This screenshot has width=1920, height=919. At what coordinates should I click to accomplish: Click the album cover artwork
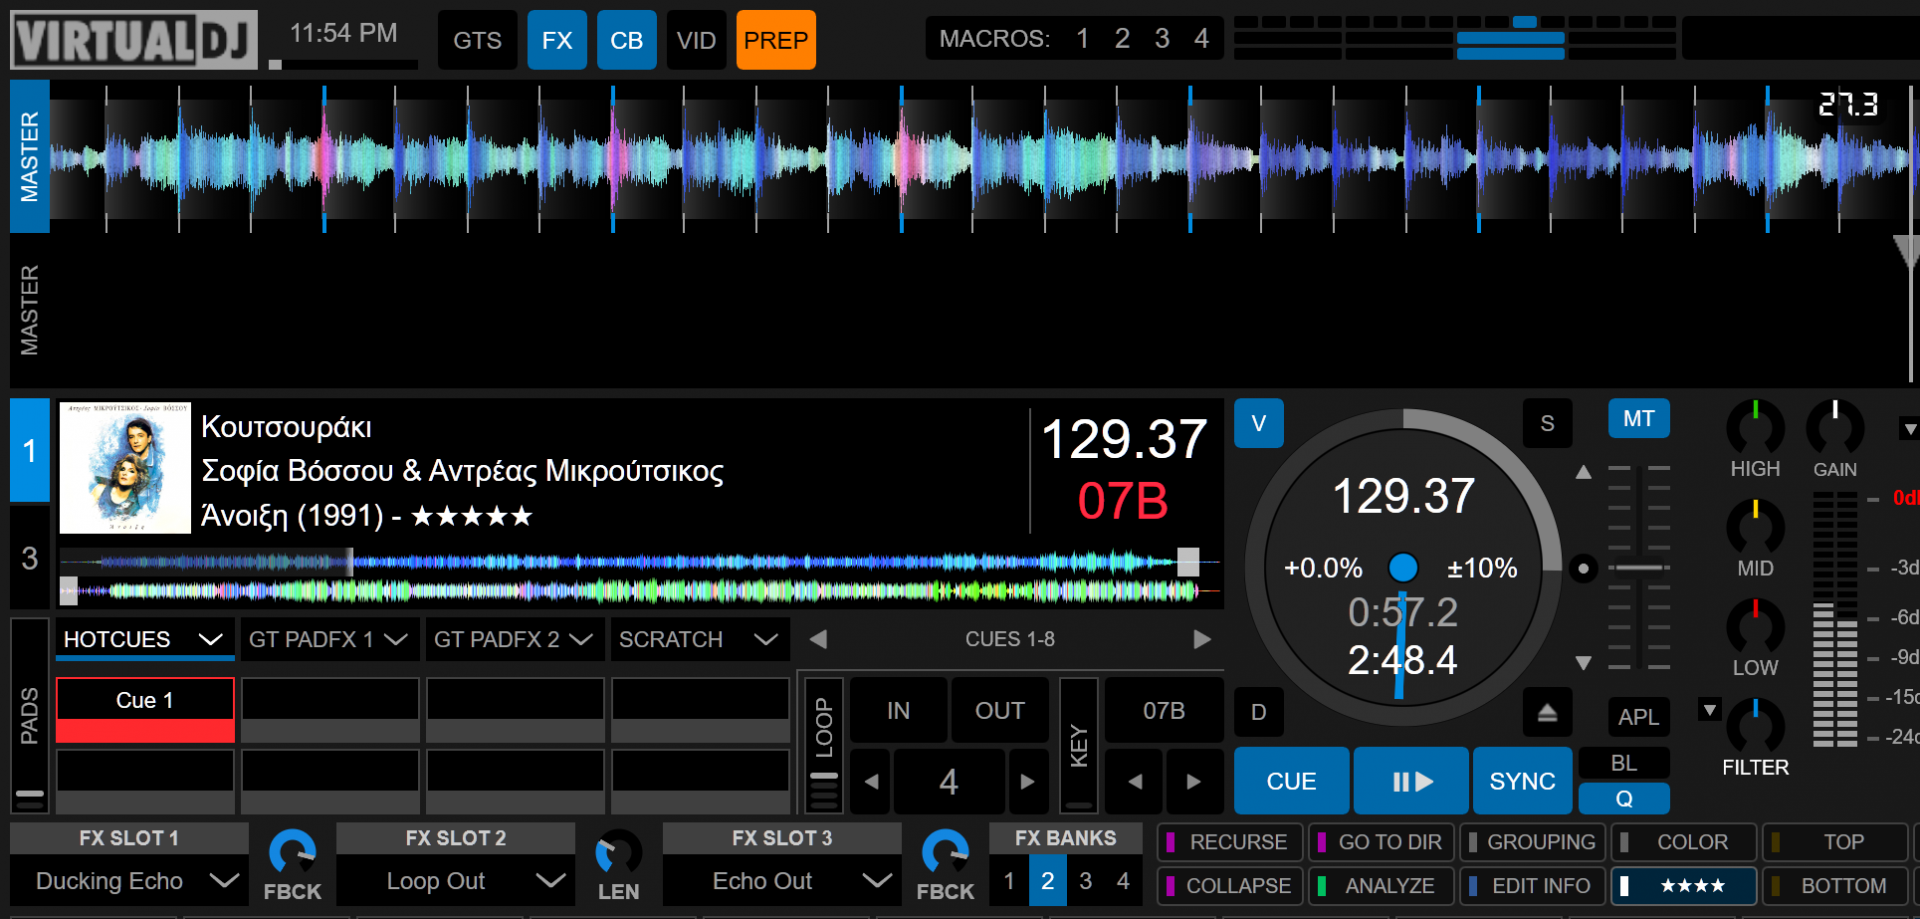click(125, 468)
